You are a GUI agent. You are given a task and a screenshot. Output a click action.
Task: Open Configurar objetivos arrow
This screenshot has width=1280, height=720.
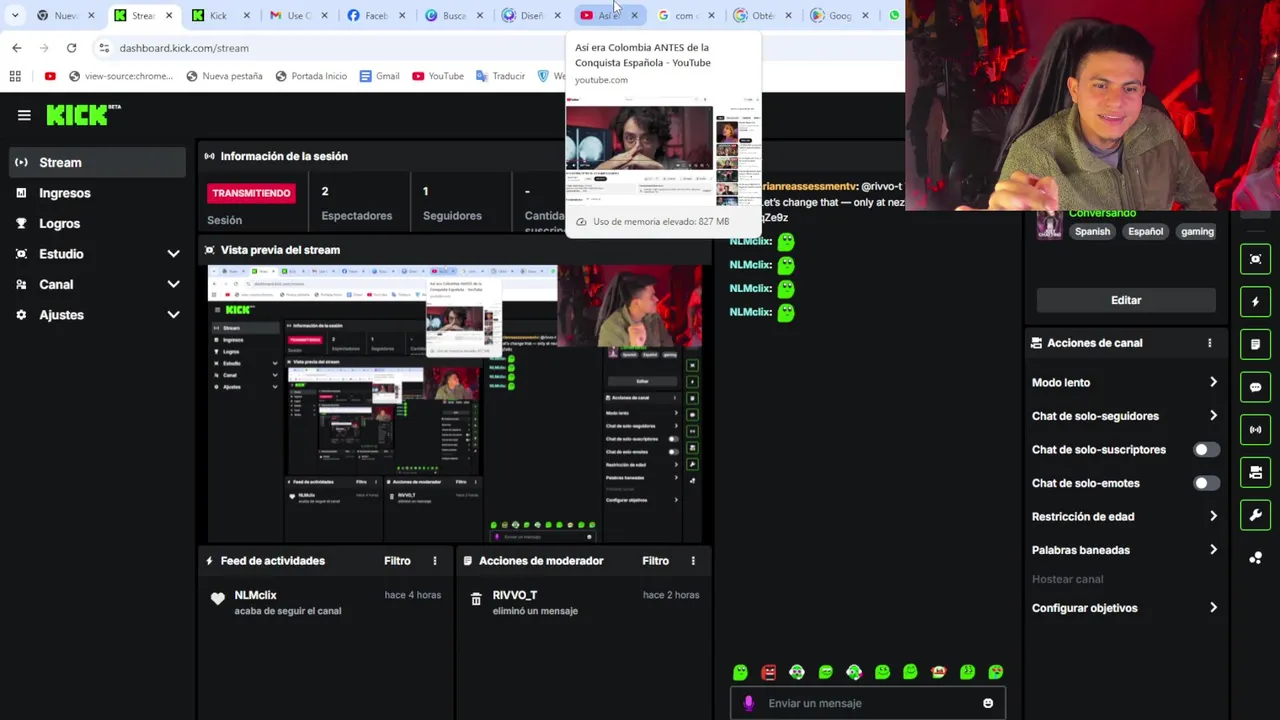[x=1213, y=608]
